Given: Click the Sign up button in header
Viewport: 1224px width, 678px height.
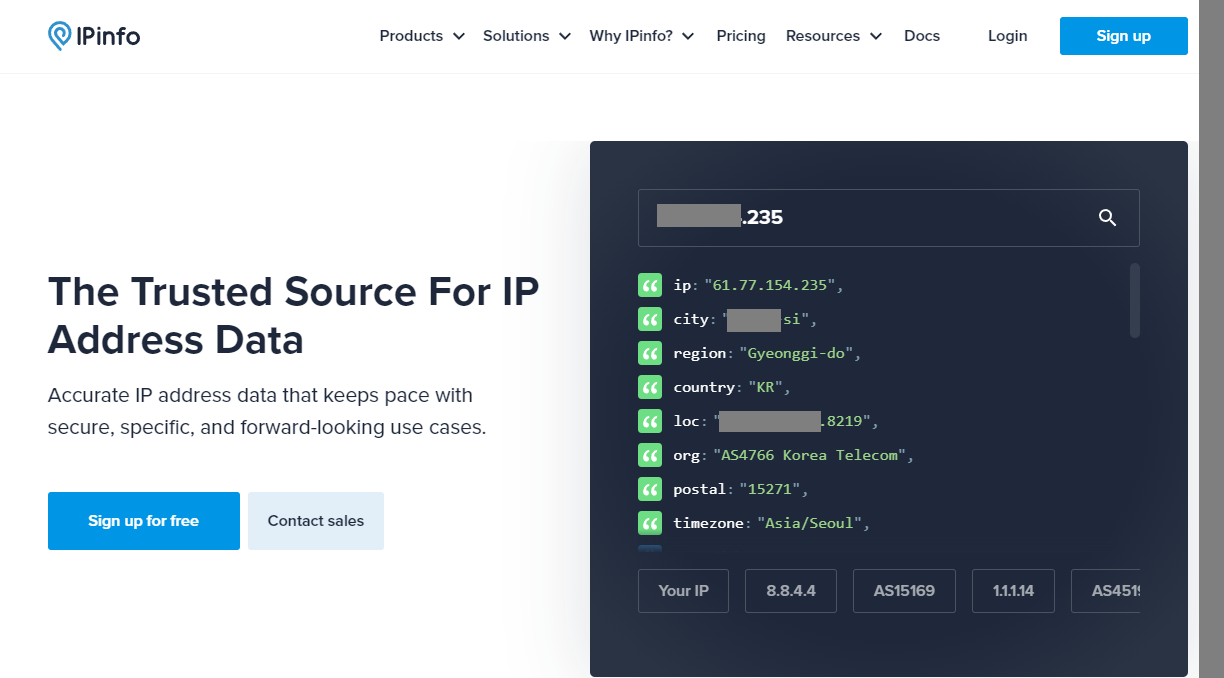Looking at the screenshot, I should click(x=1124, y=36).
